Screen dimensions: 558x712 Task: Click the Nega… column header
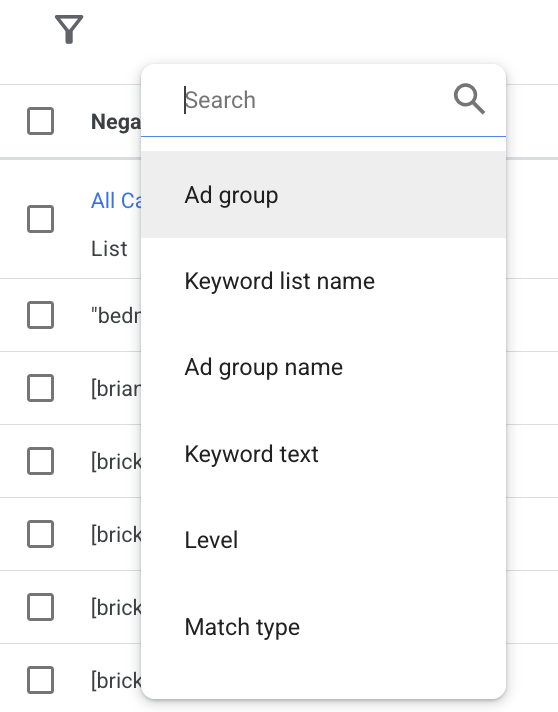click(x=116, y=122)
